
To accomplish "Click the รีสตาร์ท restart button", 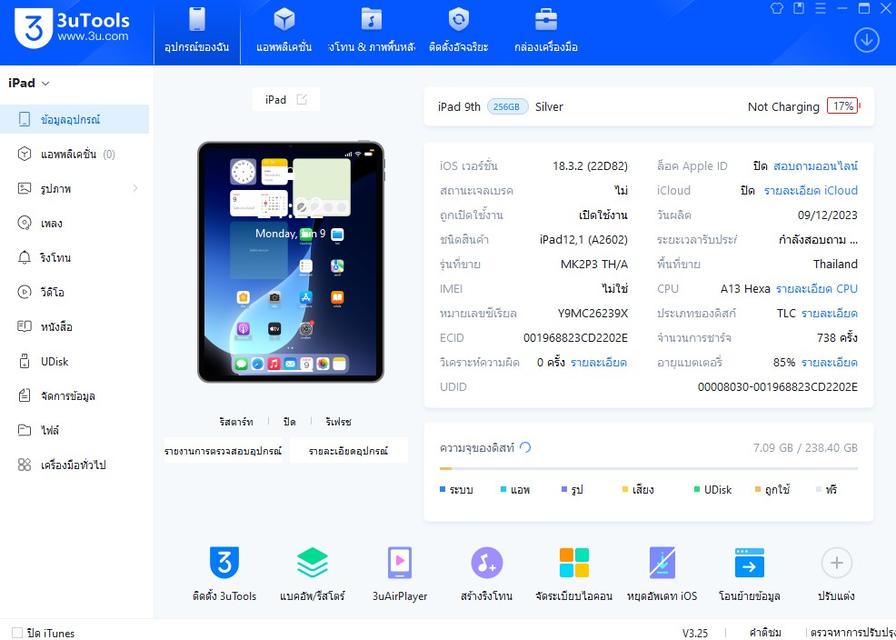I will pyautogui.click(x=236, y=422).
